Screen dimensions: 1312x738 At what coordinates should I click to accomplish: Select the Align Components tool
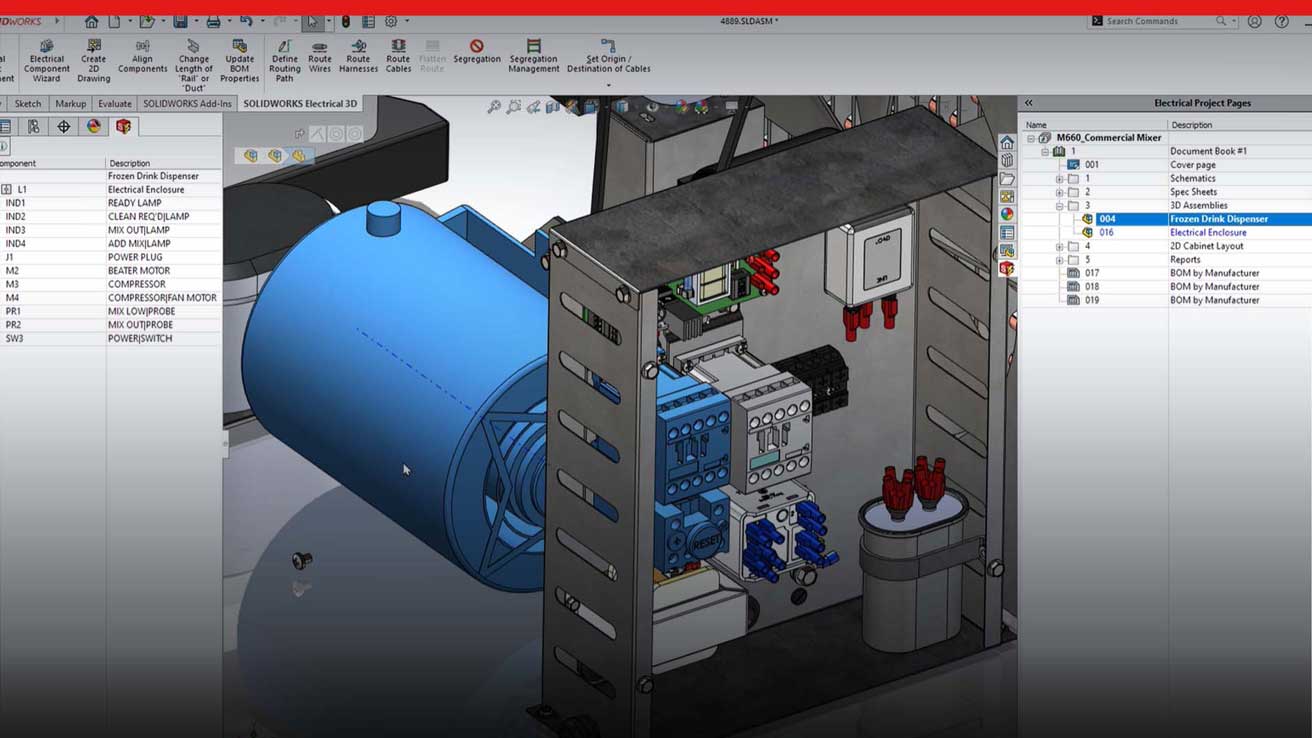pyautogui.click(x=143, y=57)
